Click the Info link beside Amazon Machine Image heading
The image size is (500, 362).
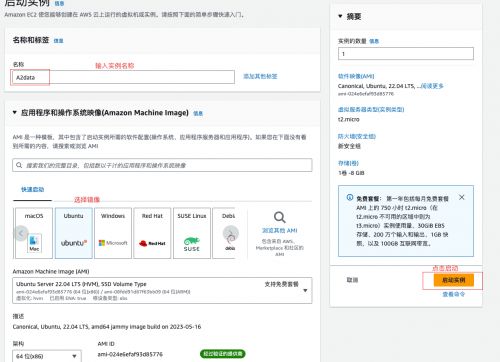pos(198,113)
